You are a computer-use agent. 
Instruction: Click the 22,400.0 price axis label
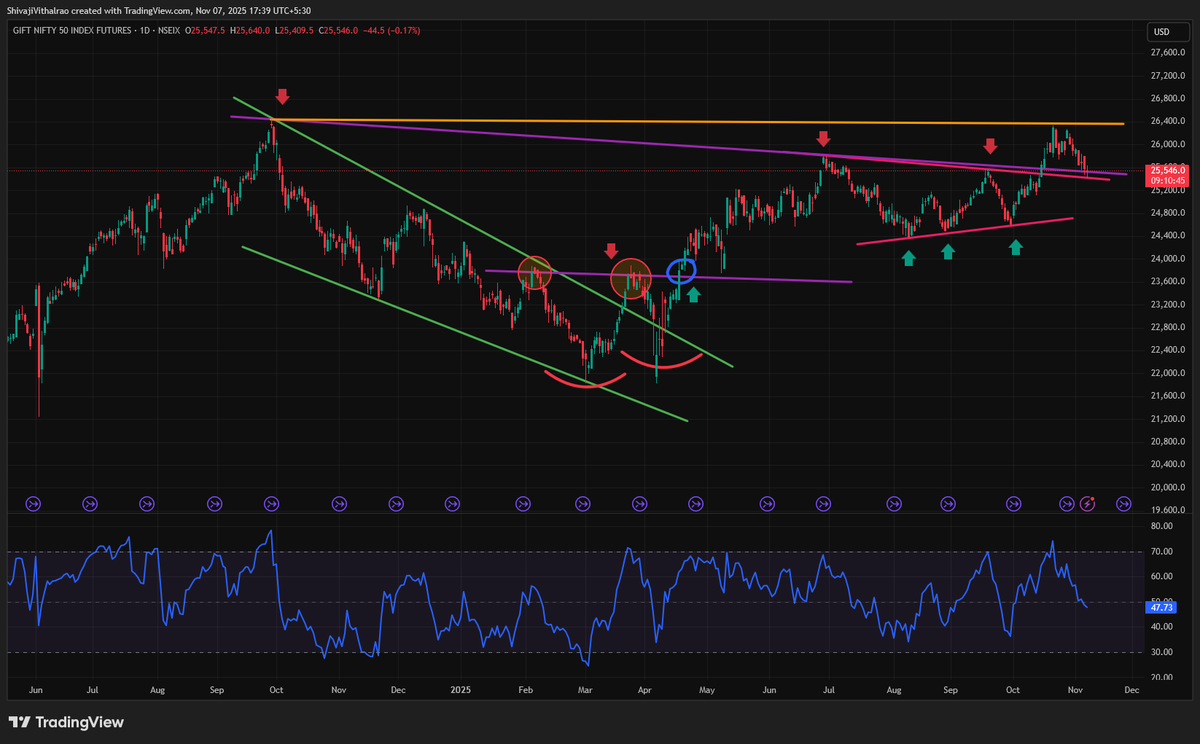[1167, 350]
